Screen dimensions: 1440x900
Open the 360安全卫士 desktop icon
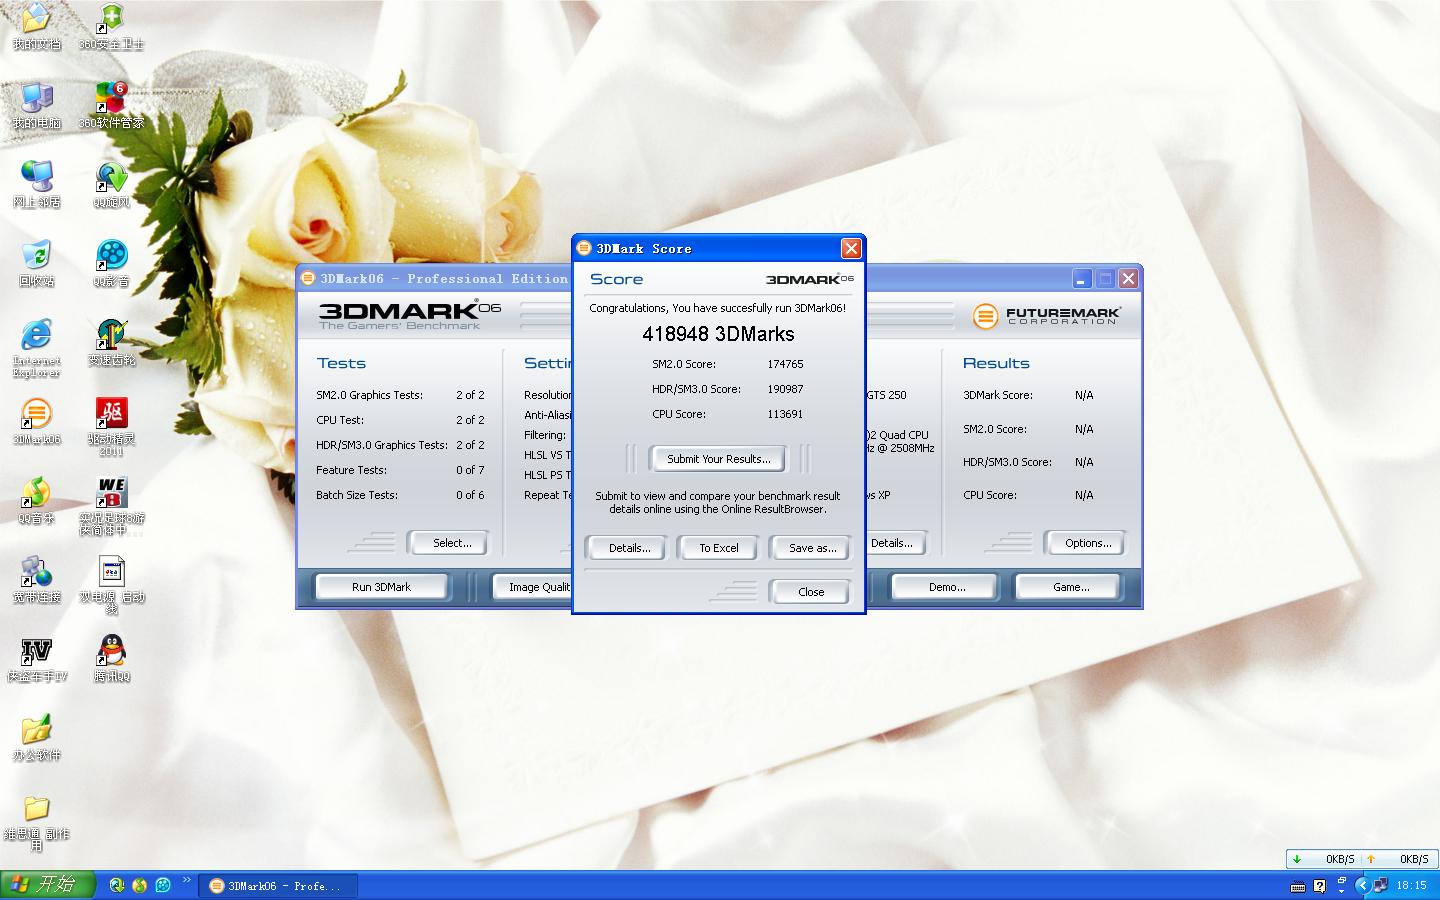click(x=111, y=27)
